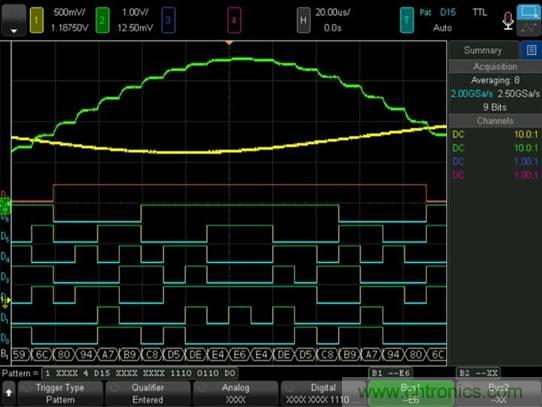
Task: Select the E6 bus decode value
Action: coord(240,355)
